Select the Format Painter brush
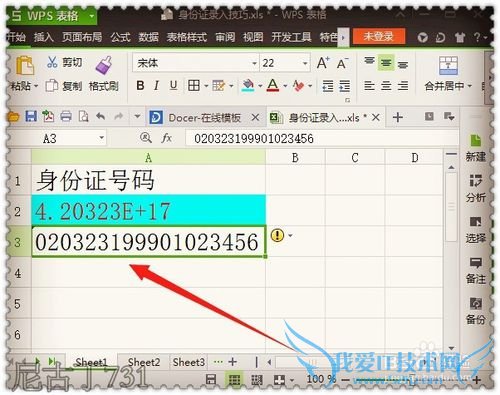 pyautogui.click(x=104, y=65)
